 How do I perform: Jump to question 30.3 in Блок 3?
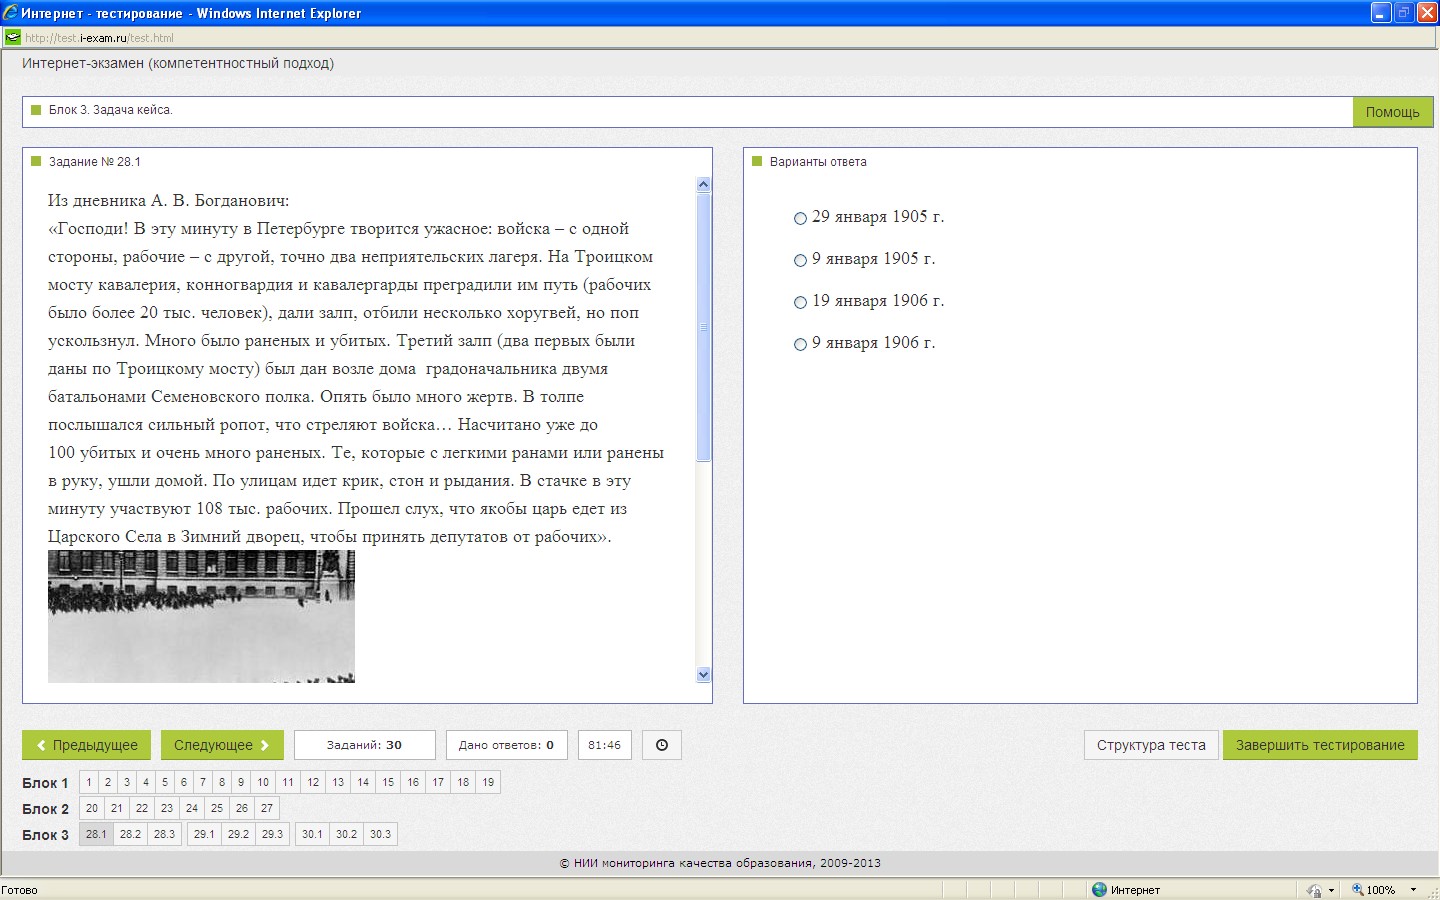(380, 834)
